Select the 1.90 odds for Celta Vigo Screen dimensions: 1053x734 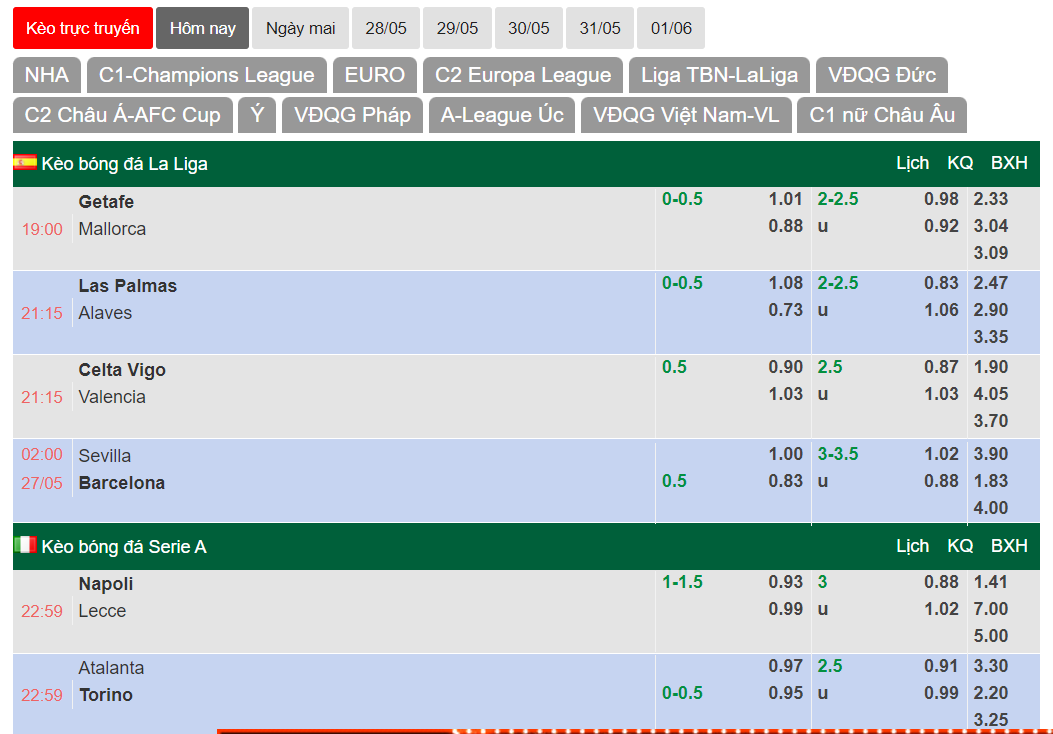[x=991, y=367]
